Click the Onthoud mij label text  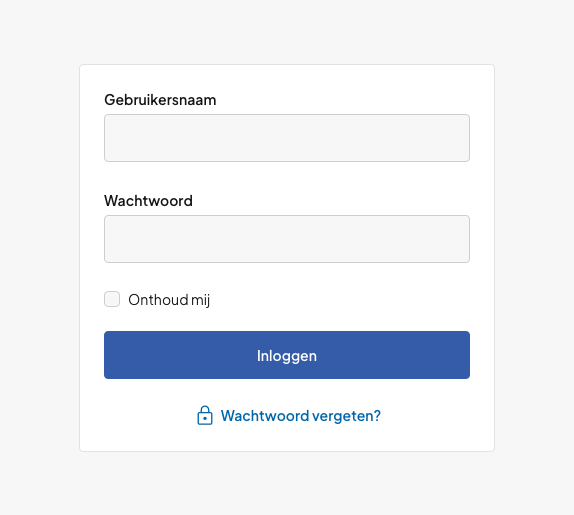[x=169, y=300]
